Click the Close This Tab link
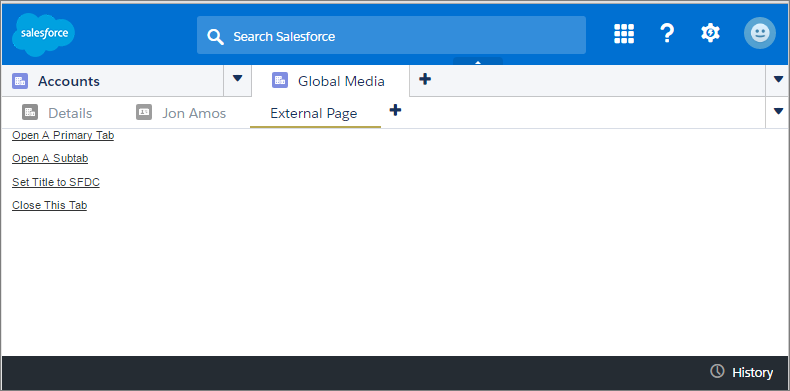The height and width of the screenshot is (391, 790). [49, 205]
